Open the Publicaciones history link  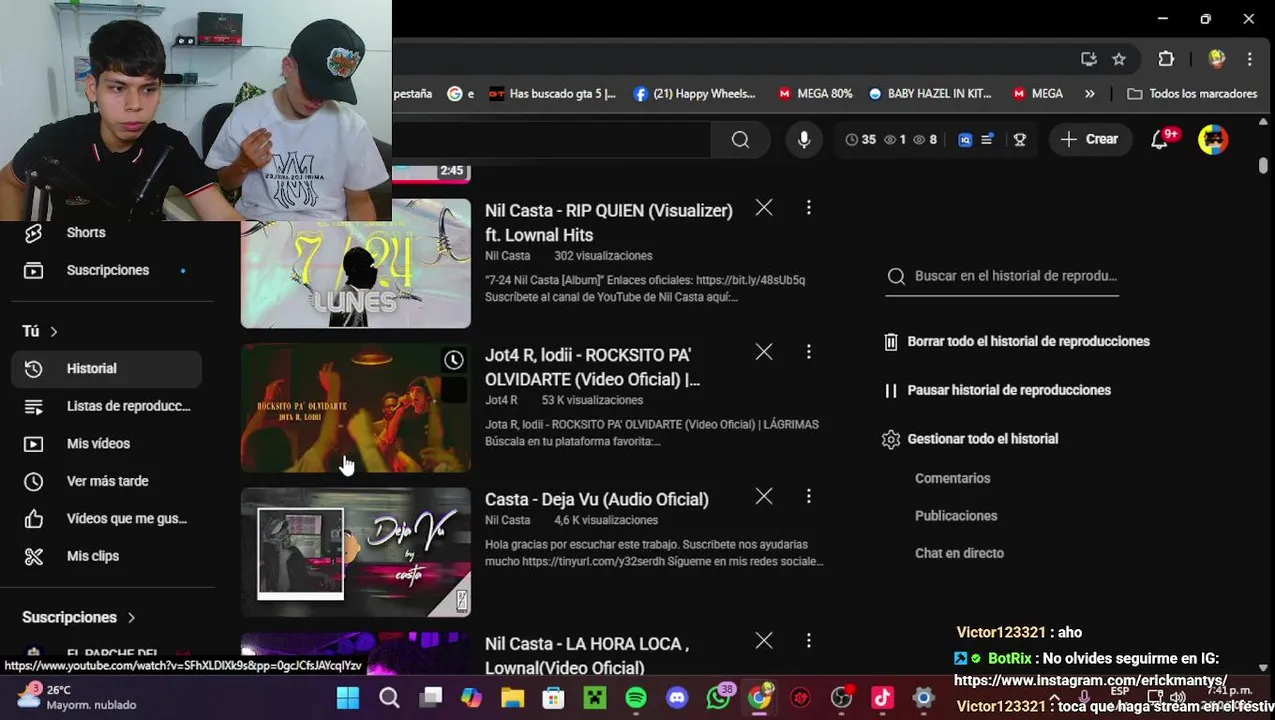(956, 516)
